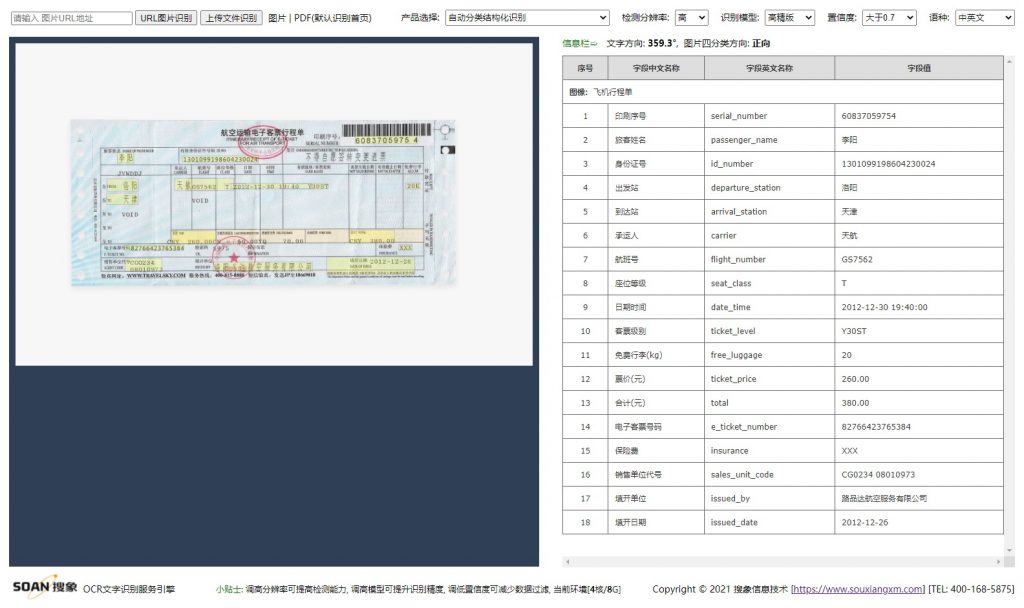Click the scanned flight itinerary image
1024x608 pixels.
263,202
